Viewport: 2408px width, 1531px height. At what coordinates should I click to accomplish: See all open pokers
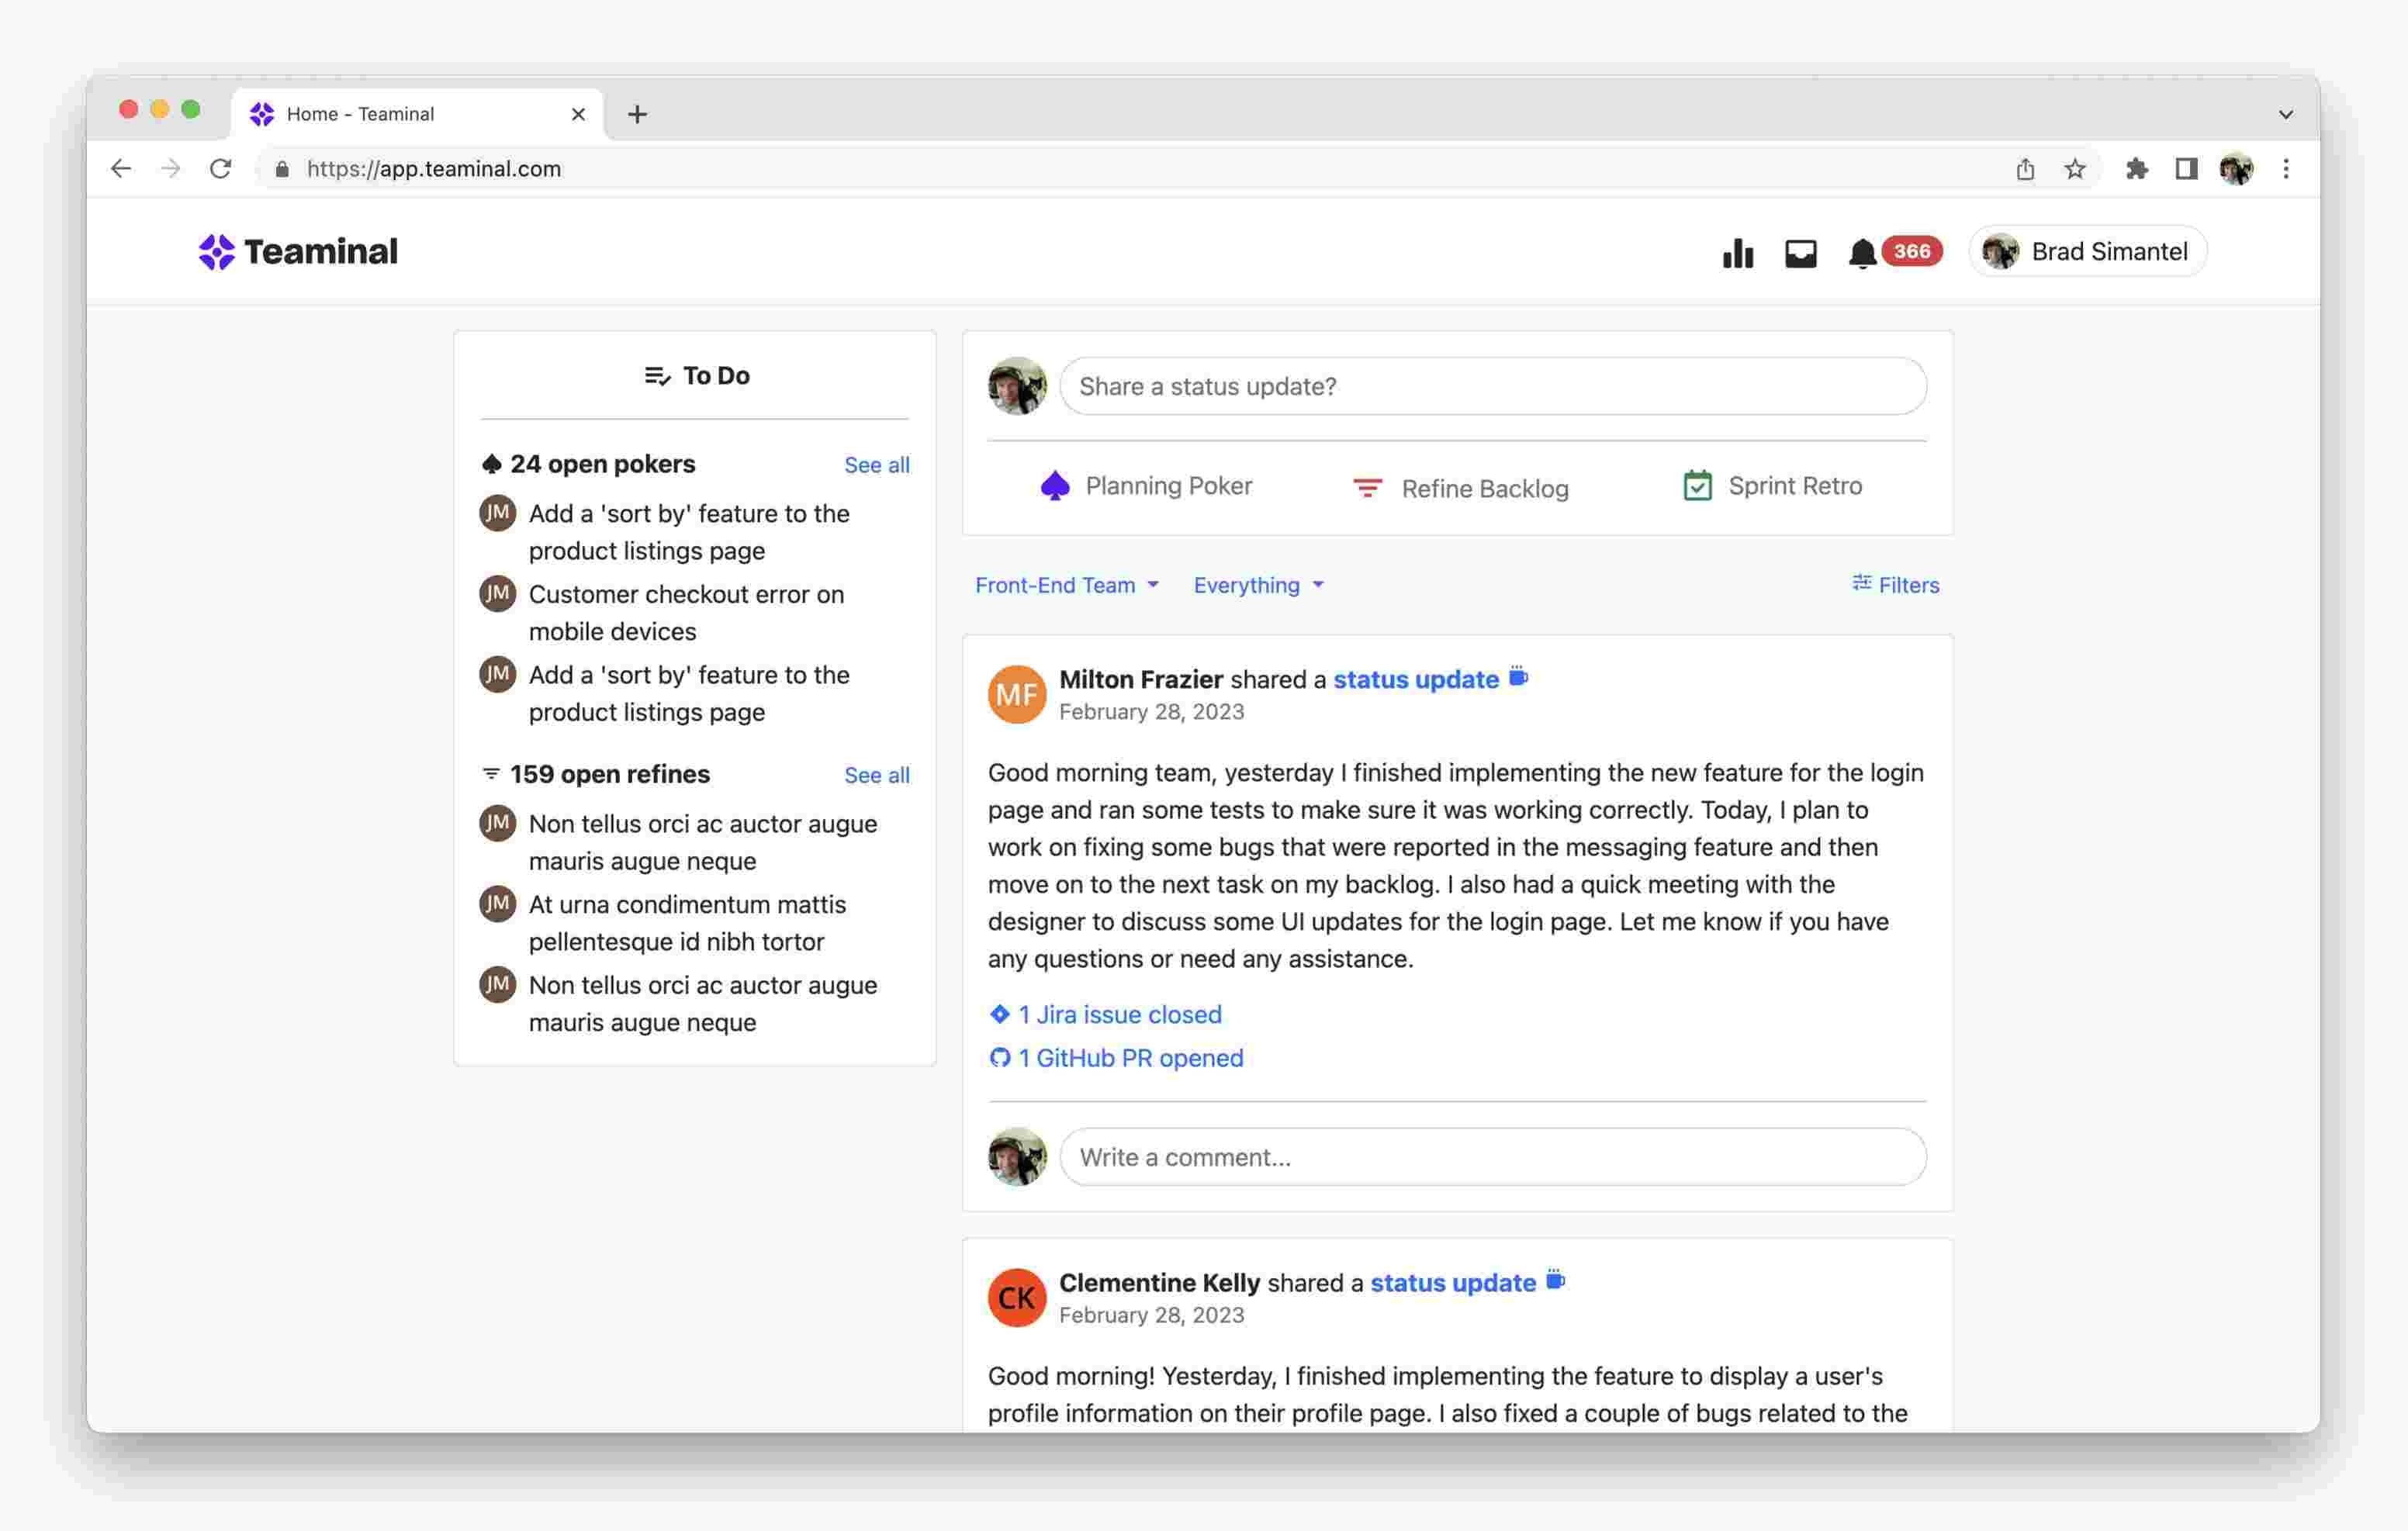click(x=877, y=465)
